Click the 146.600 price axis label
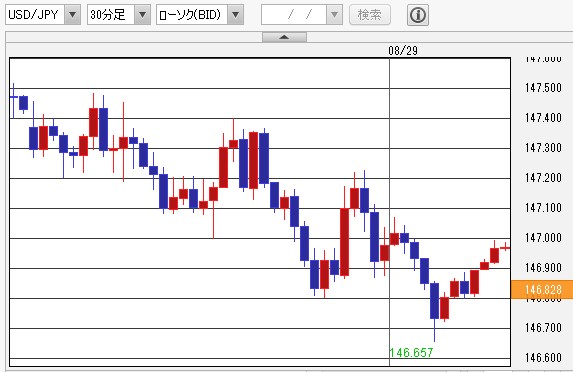The image size is (573, 372). (x=543, y=357)
